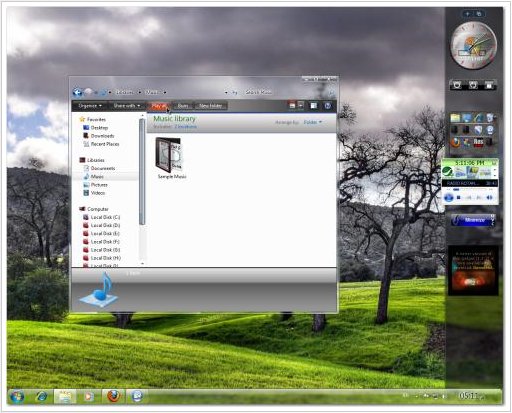This screenshot has width=512, height=413.
Task: Click Libraries in the address breadcrumb
Action: (124, 92)
